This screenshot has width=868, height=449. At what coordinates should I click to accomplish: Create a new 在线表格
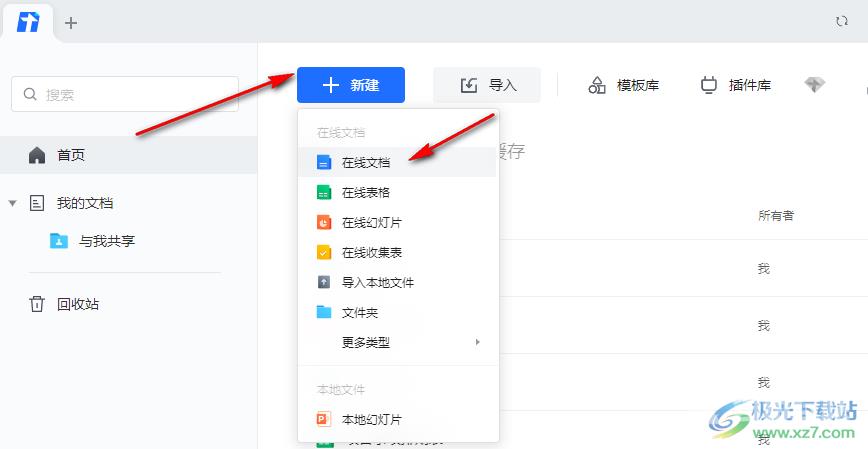[397, 192]
